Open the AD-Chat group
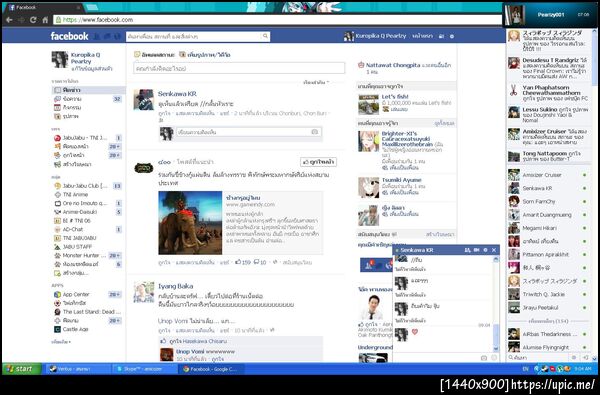600x395 pixels. click(x=88, y=229)
